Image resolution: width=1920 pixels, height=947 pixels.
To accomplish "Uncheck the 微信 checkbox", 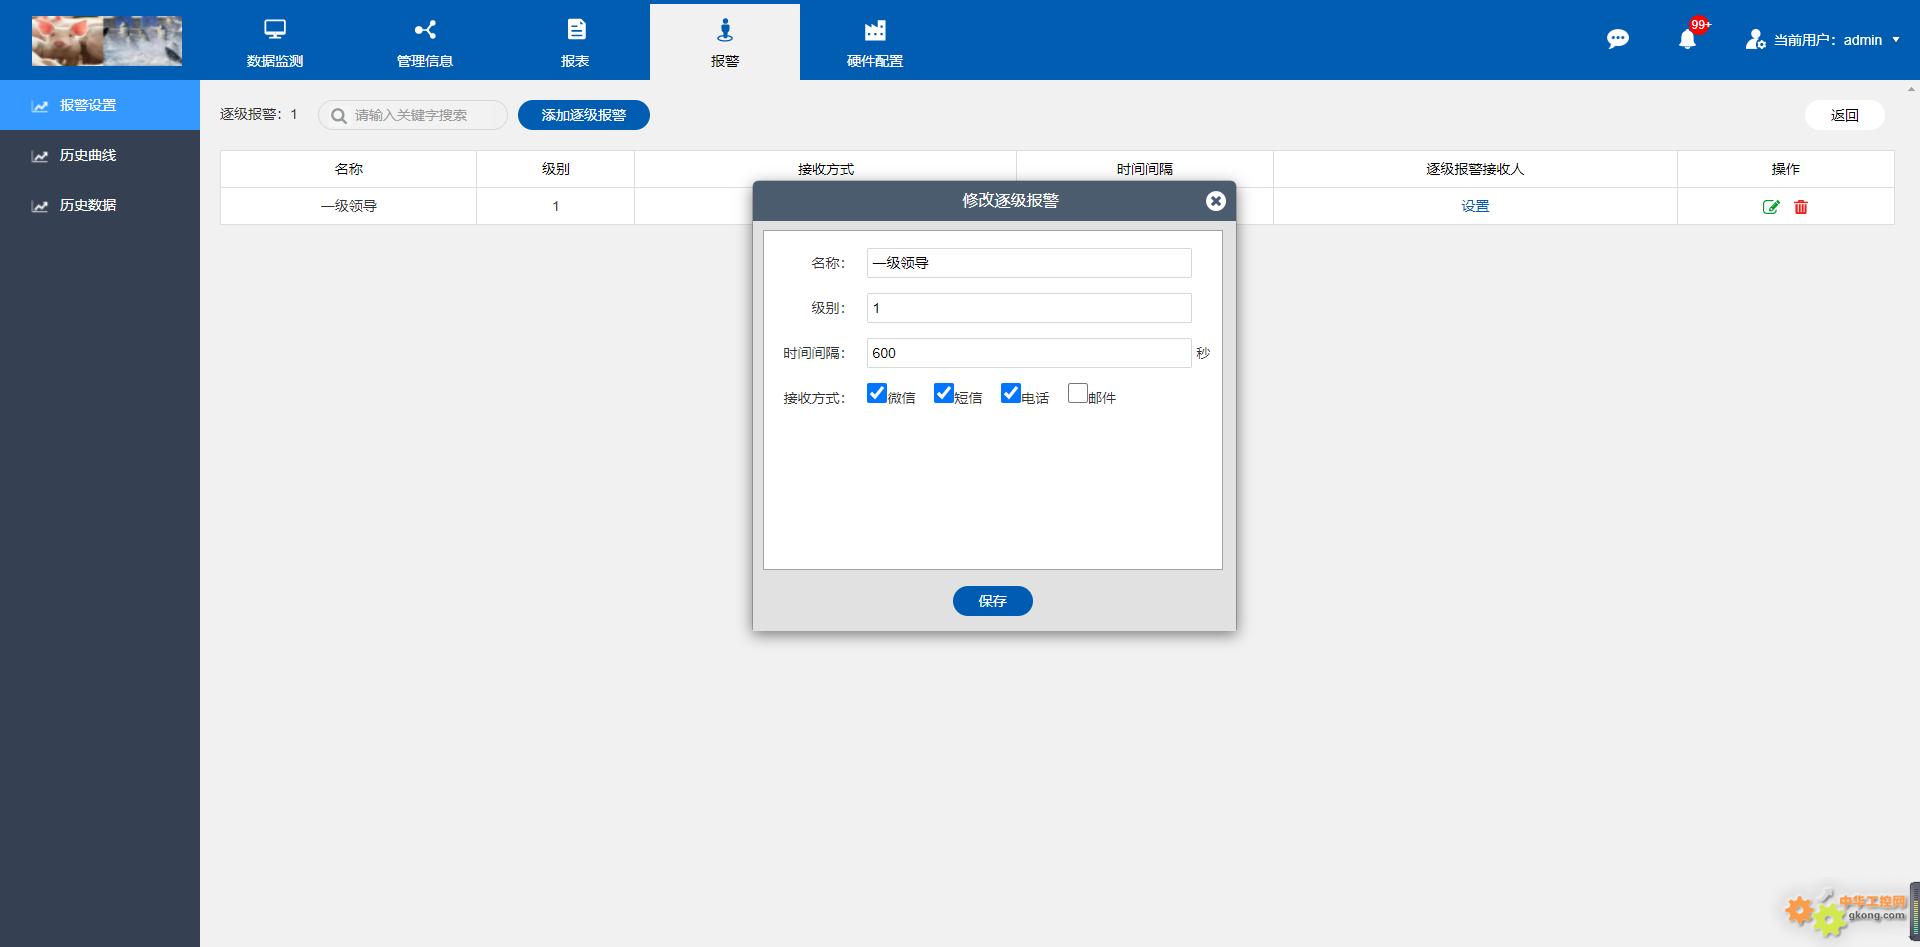I will click(877, 393).
